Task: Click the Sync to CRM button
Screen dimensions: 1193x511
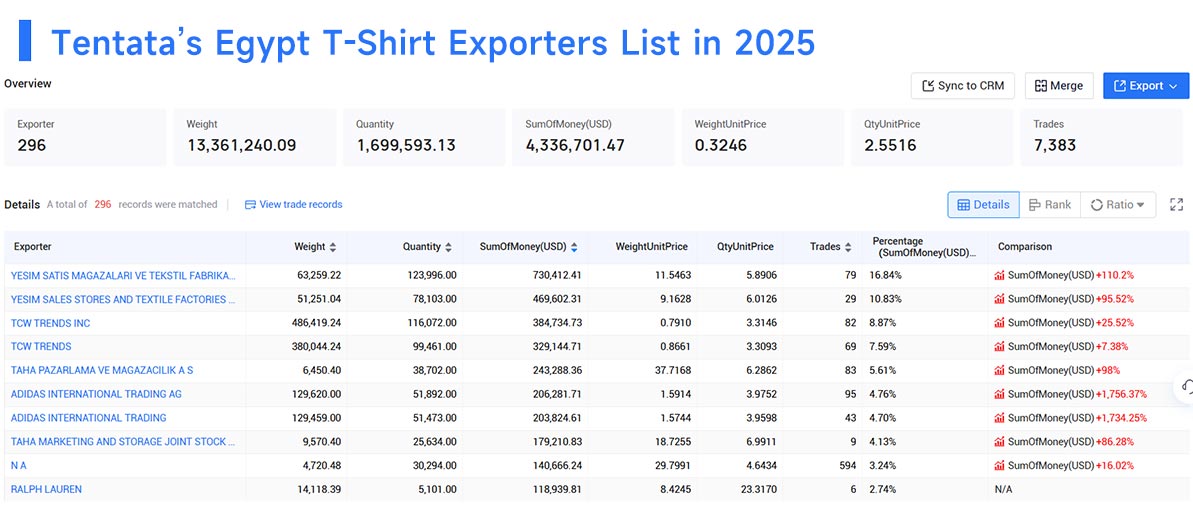Action: 962,86
